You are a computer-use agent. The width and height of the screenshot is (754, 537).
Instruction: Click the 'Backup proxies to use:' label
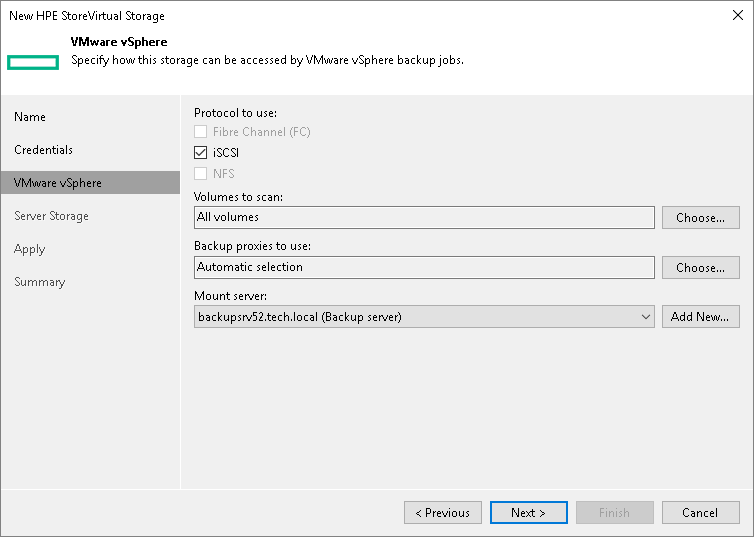(252, 246)
